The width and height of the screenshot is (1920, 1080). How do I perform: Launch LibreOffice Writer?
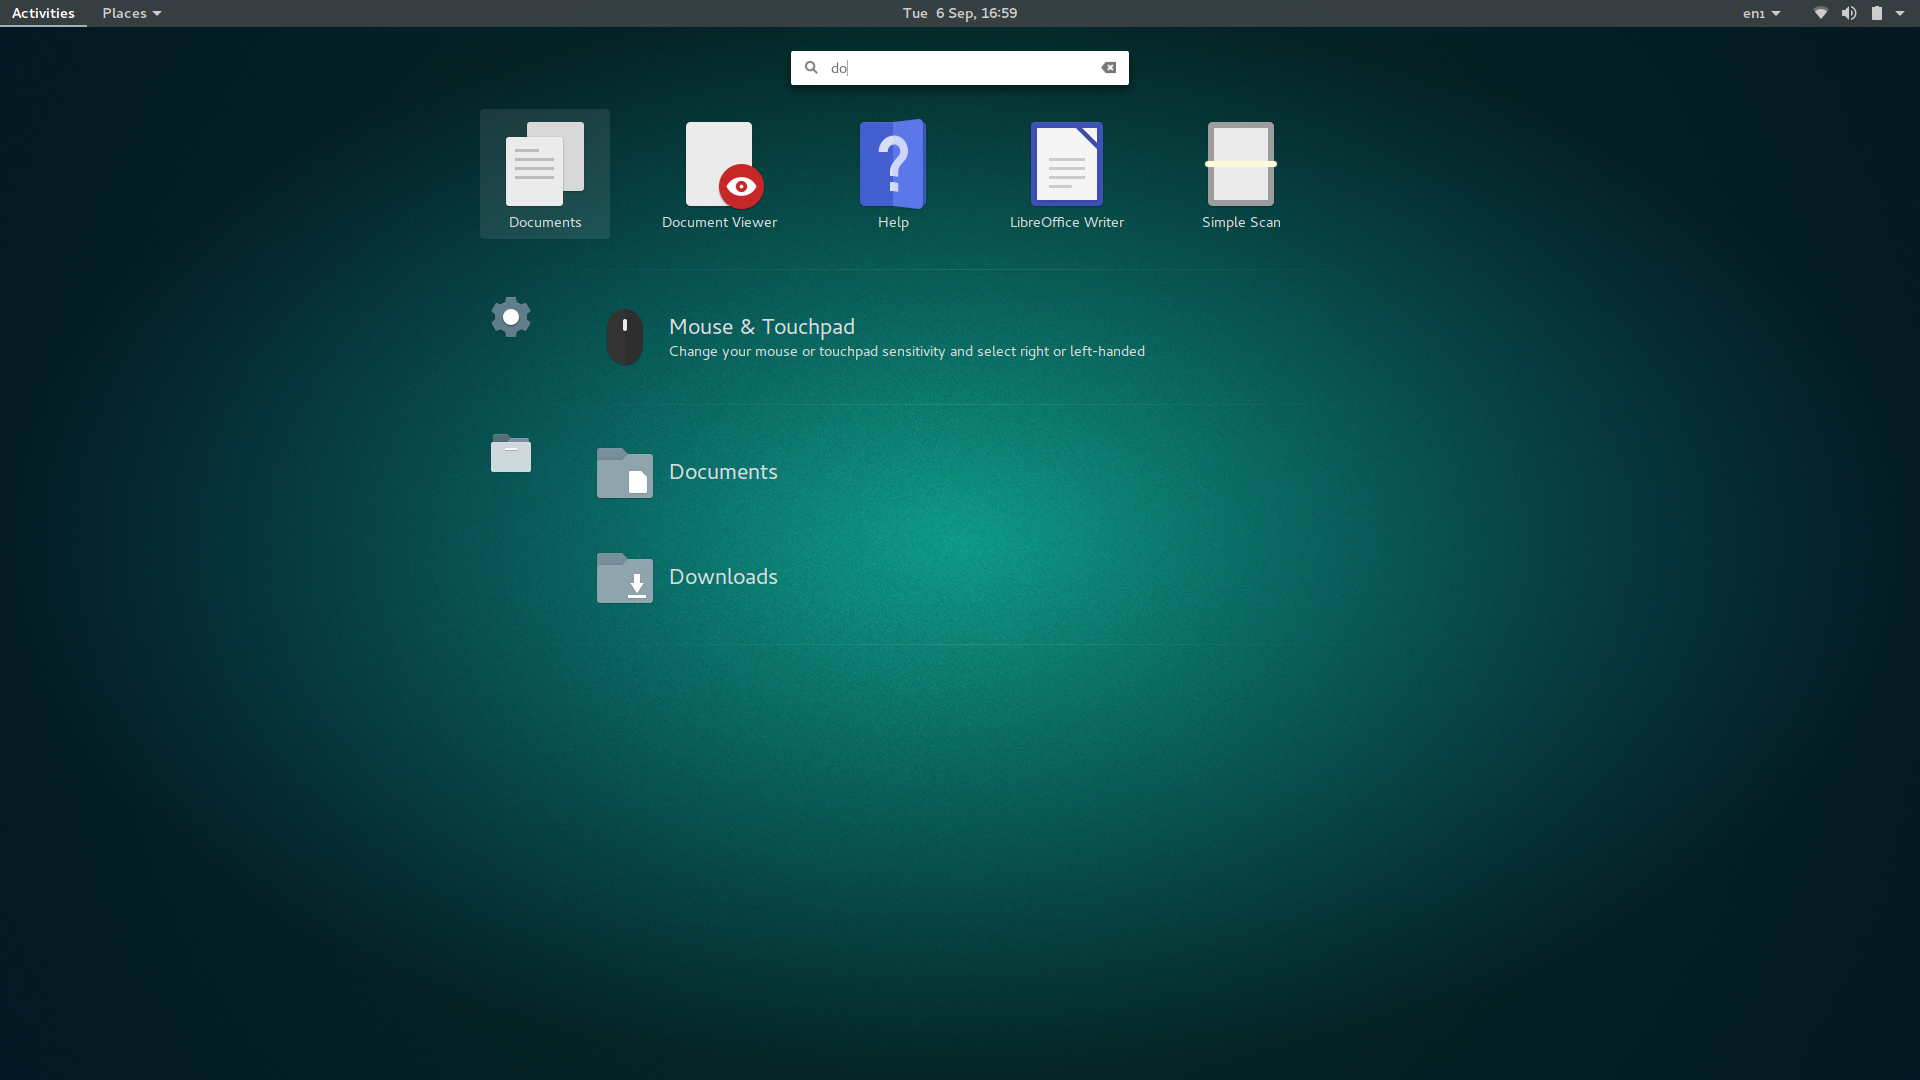pyautogui.click(x=1067, y=174)
